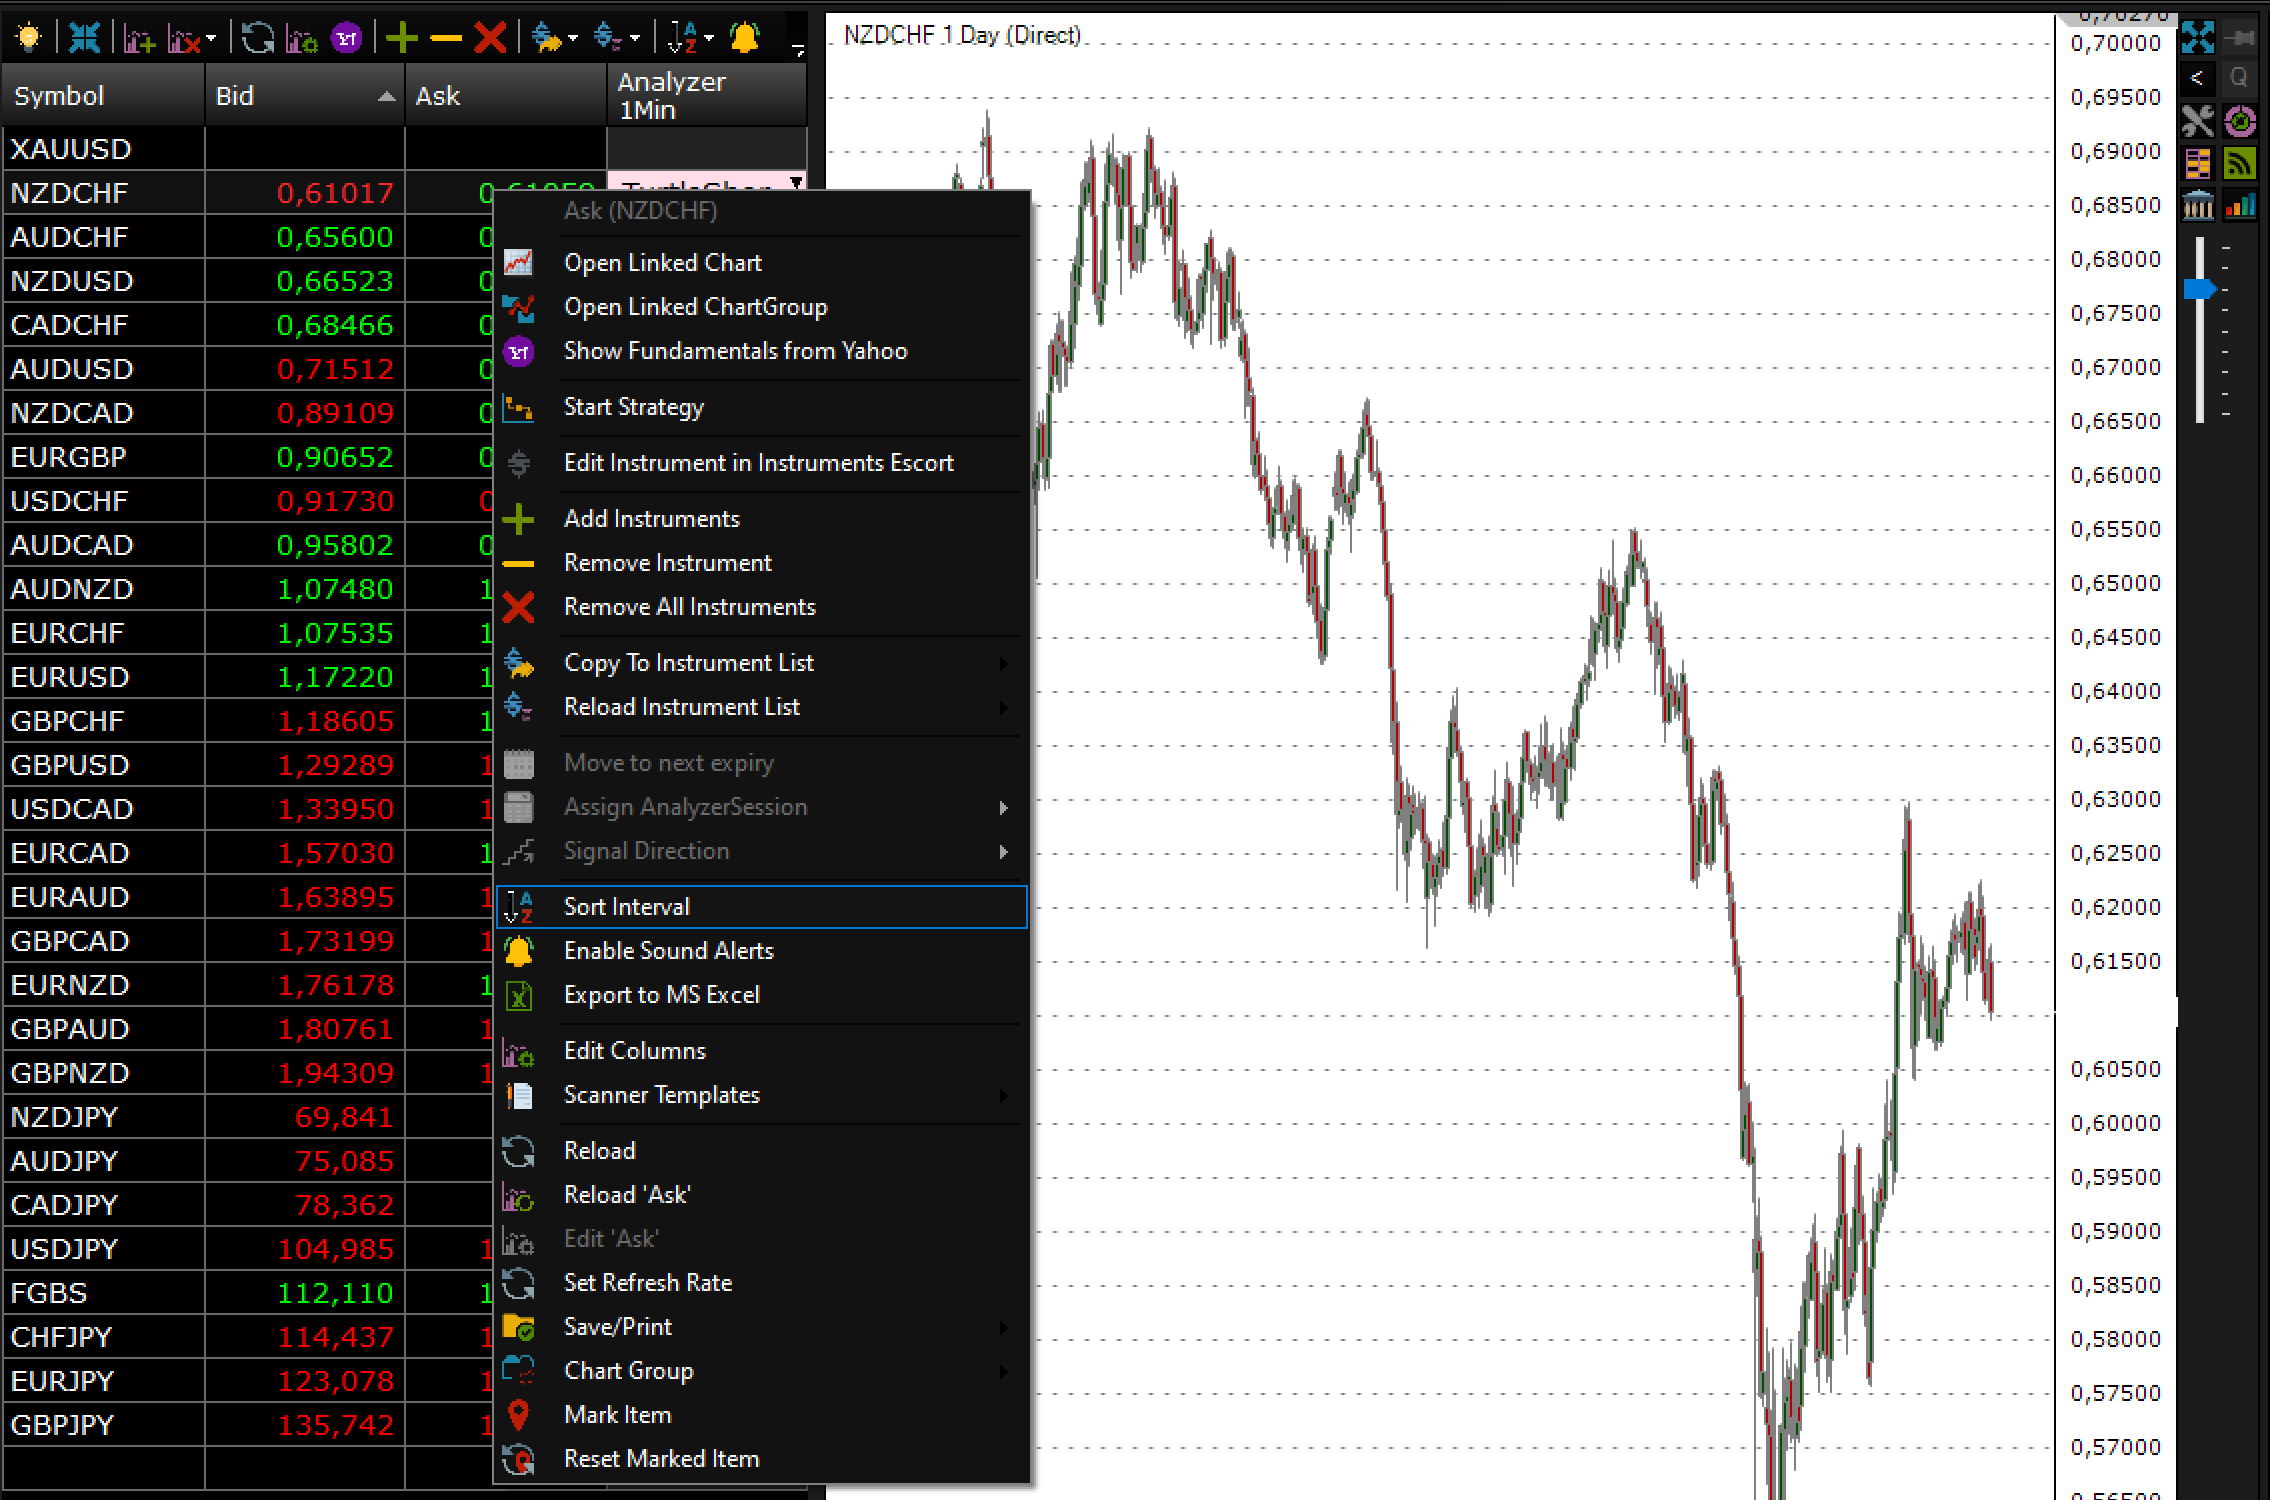Click the Symbol column header

[102, 96]
